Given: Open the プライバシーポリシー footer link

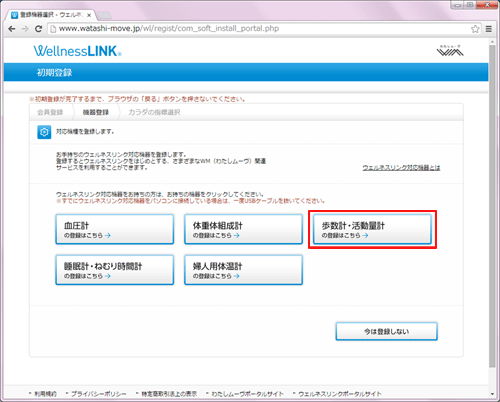Looking at the screenshot, I should pyautogui.click(x=99, y=394).
